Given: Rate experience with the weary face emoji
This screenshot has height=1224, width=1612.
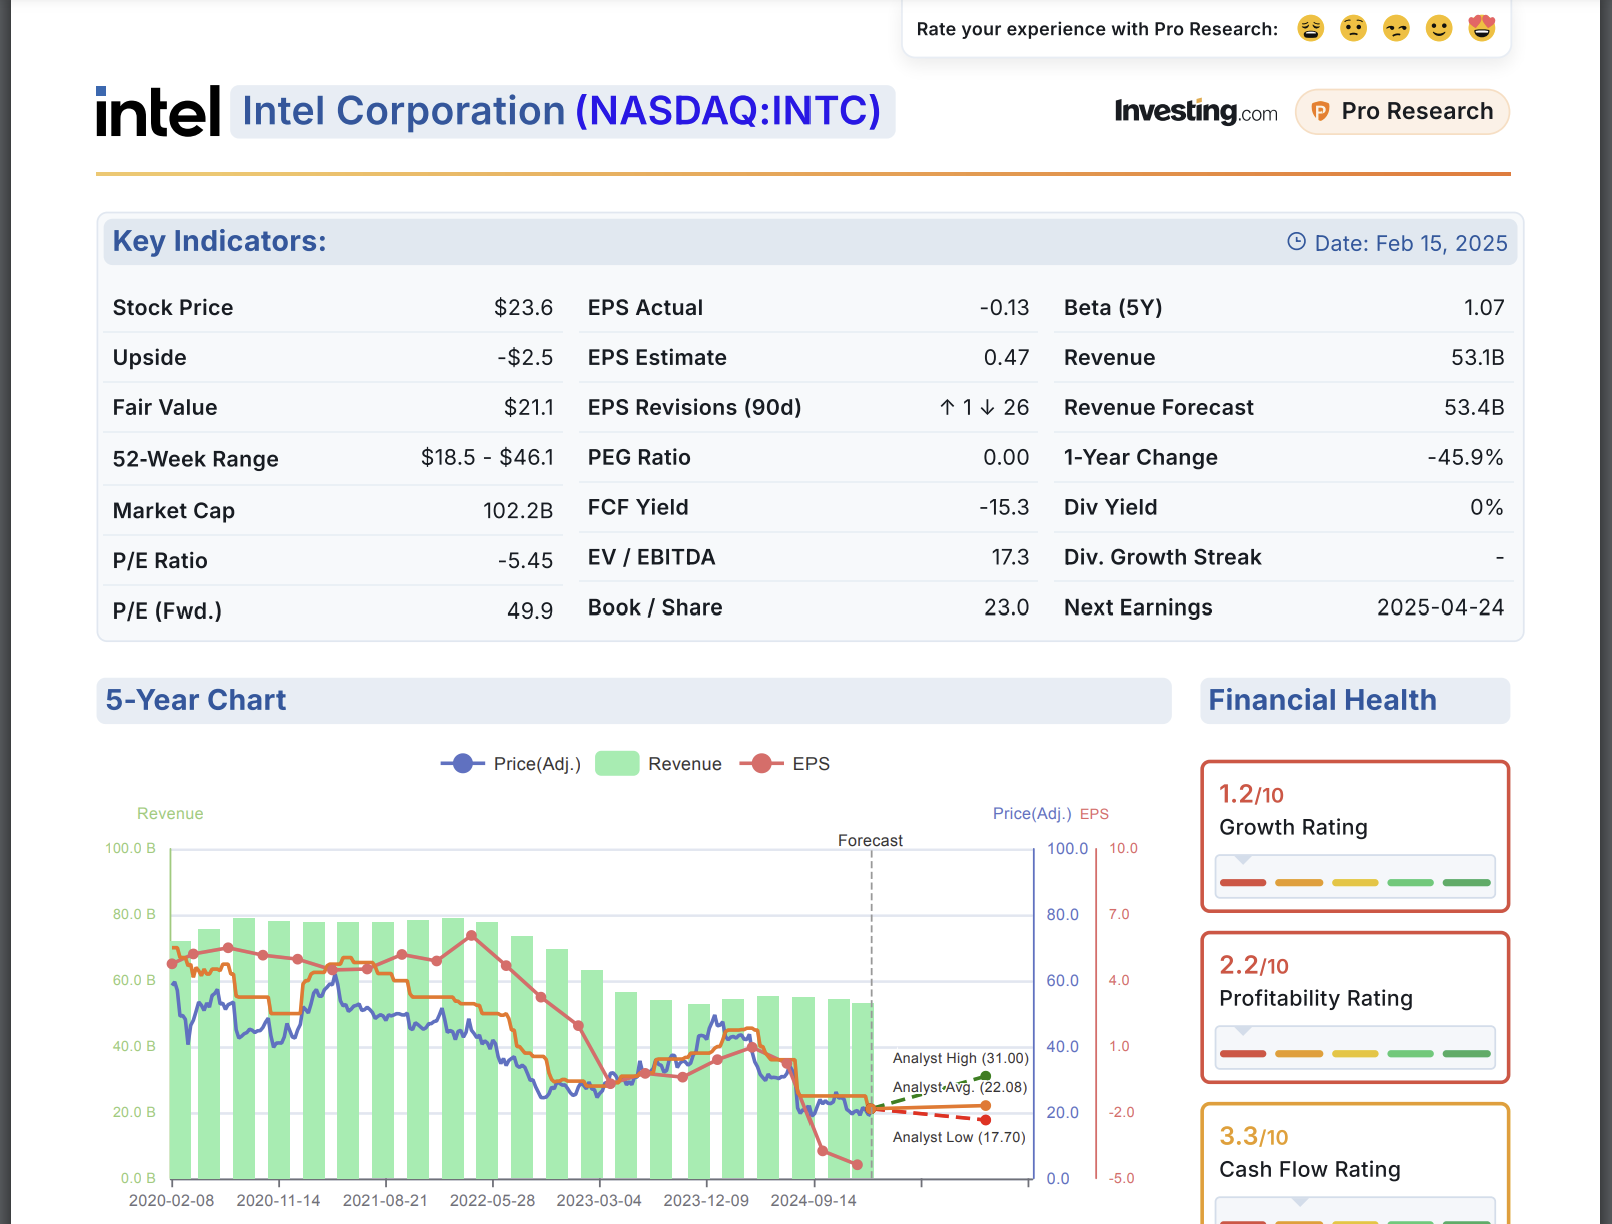Looking at the screenshot, I should pos(1310,28).
